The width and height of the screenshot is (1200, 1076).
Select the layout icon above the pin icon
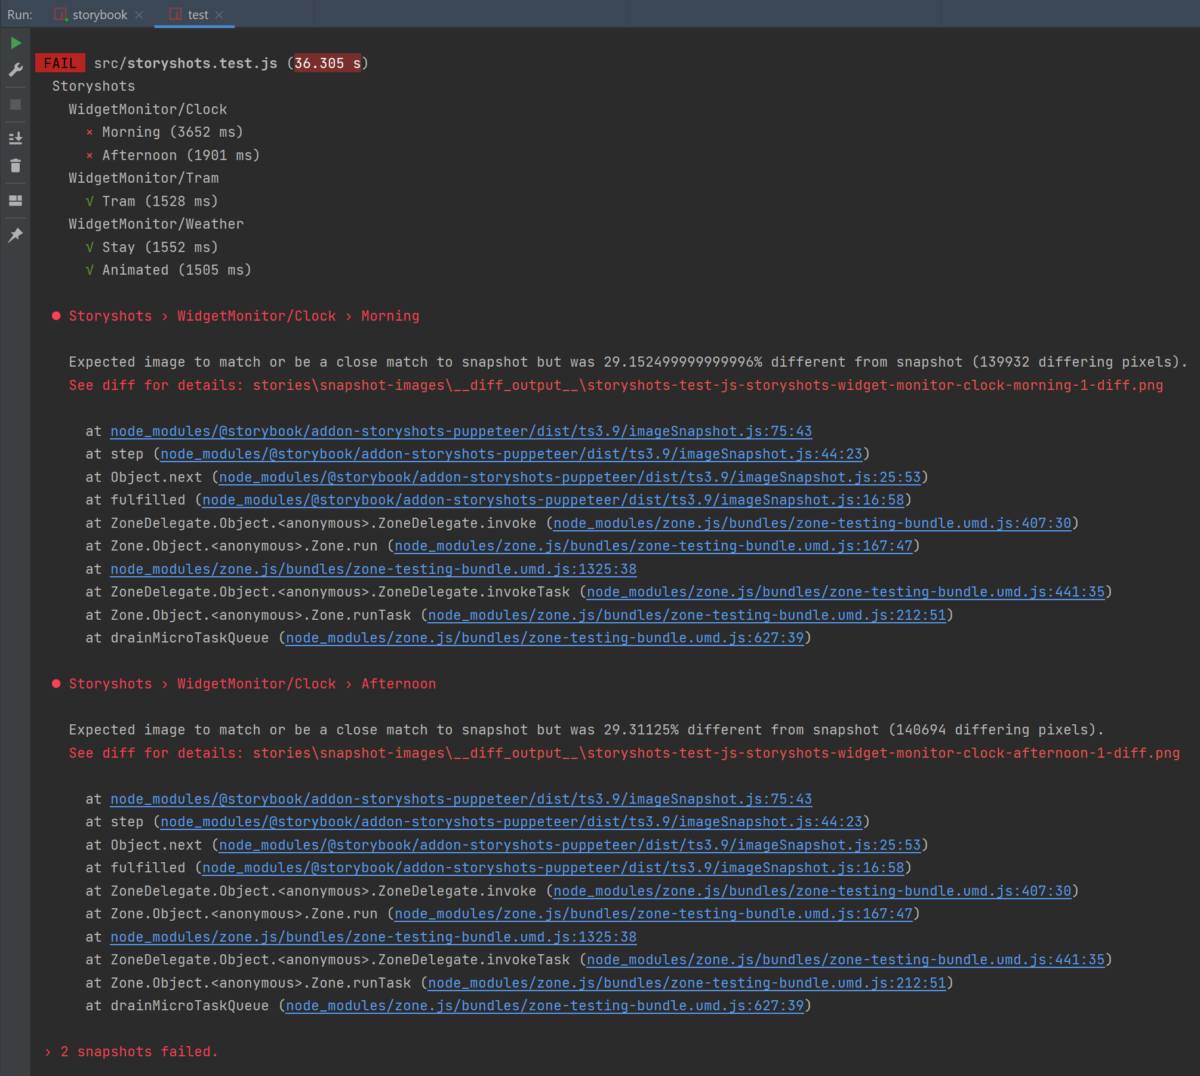click(x=15, y=200)
